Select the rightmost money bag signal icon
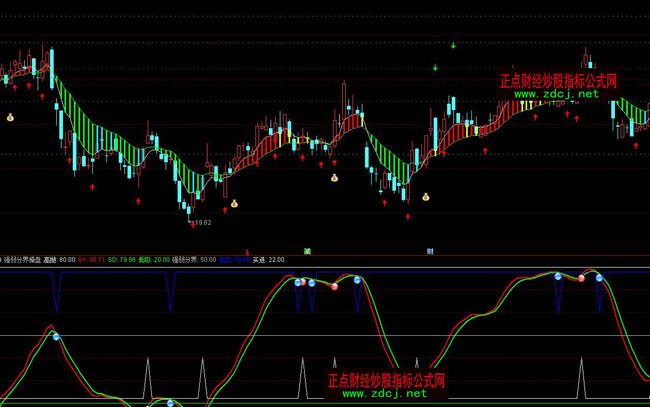The width and height of the screenshot is (650, 407). [426, 197]
